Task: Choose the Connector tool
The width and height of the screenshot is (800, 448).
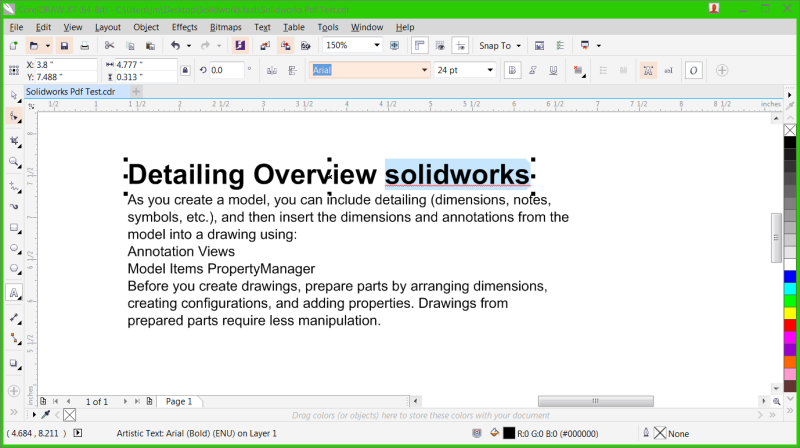Action: click(x=14, y=338)
